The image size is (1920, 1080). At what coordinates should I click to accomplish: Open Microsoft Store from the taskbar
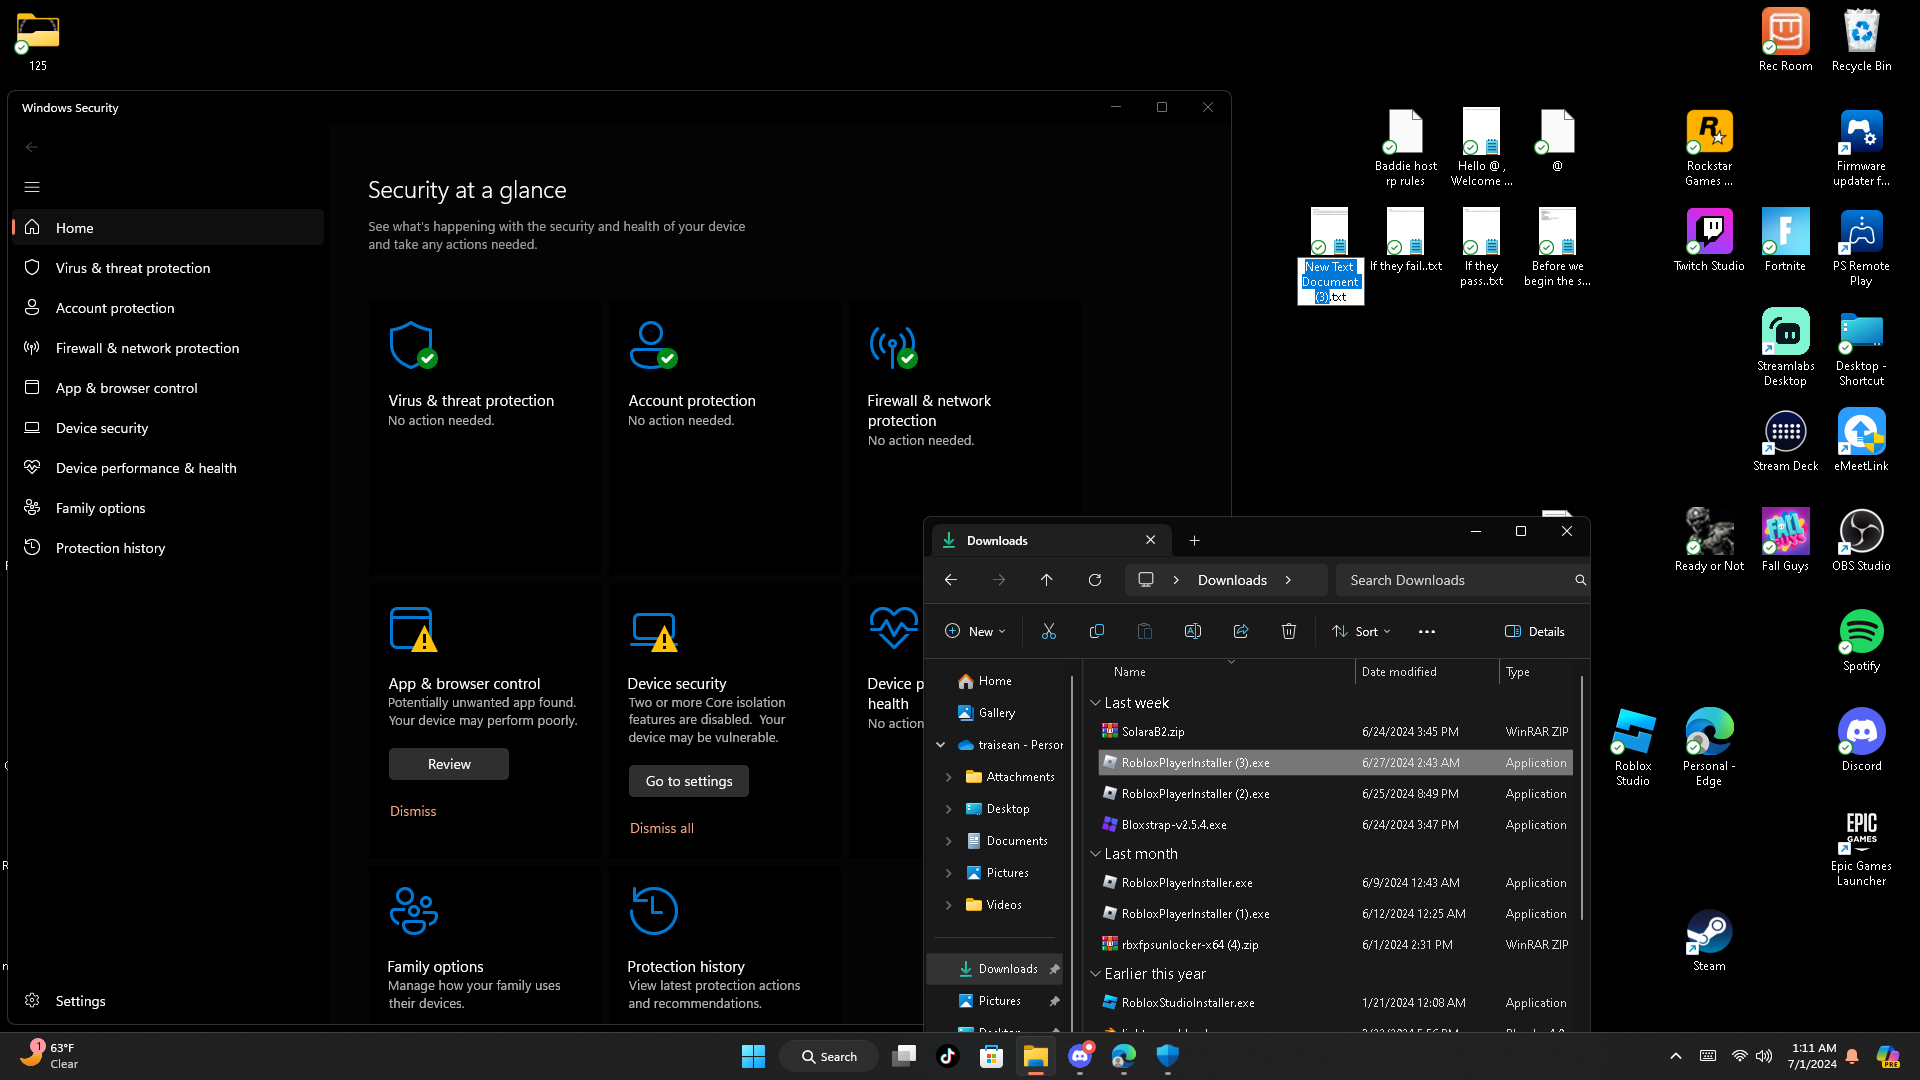[x=991, y=1056]
